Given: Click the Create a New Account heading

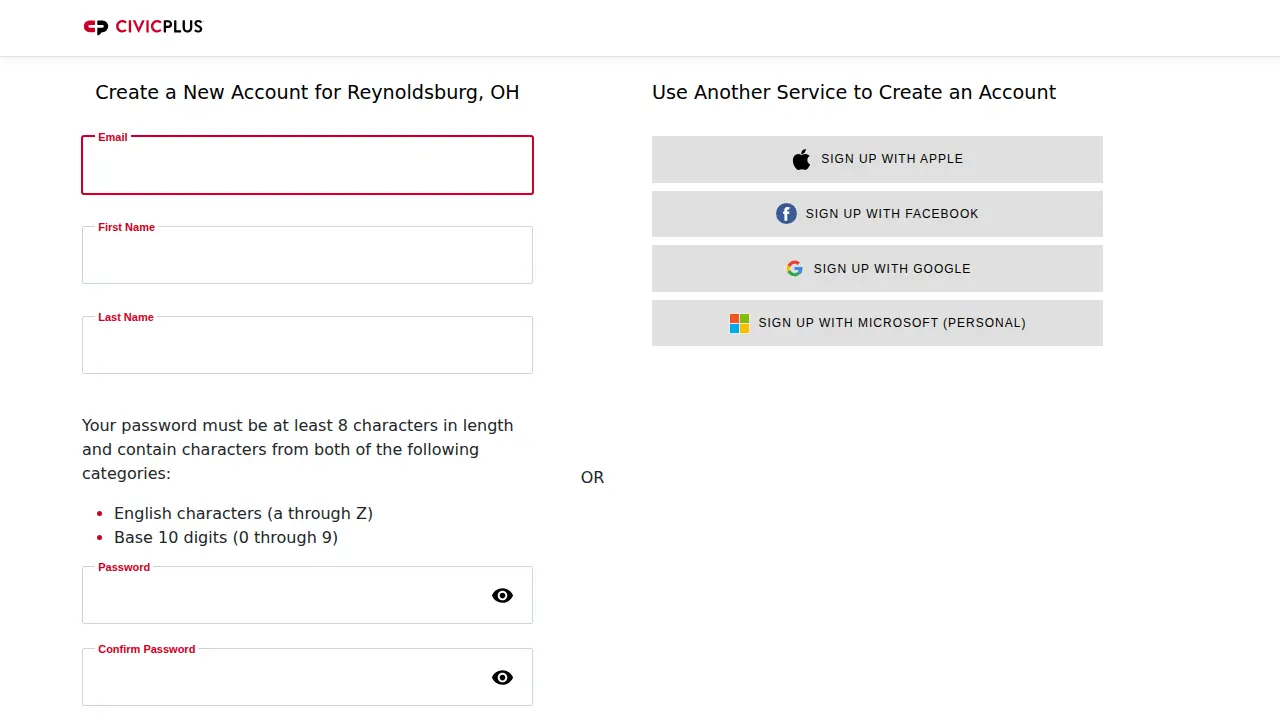Looking at the screenshot, I should click(x=307, y=92).
